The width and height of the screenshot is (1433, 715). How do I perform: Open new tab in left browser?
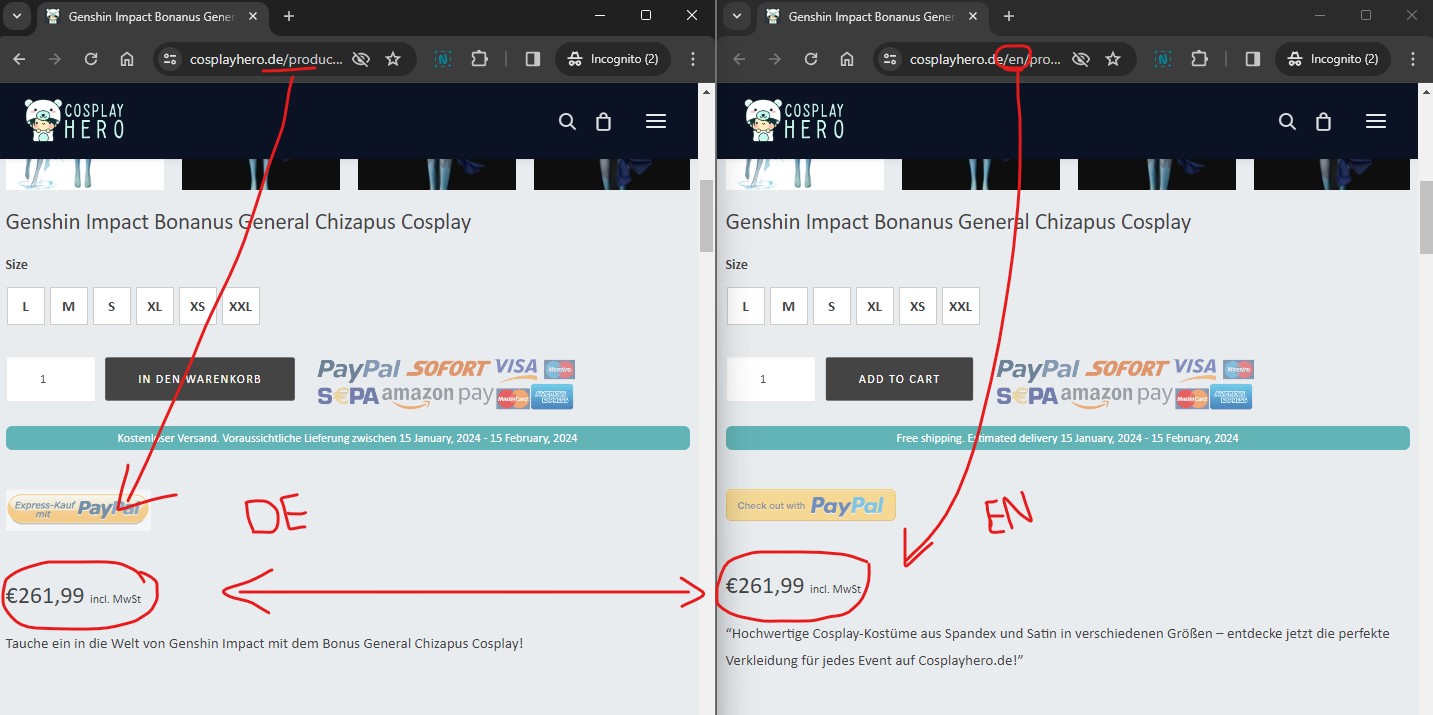tap(289, 16)
